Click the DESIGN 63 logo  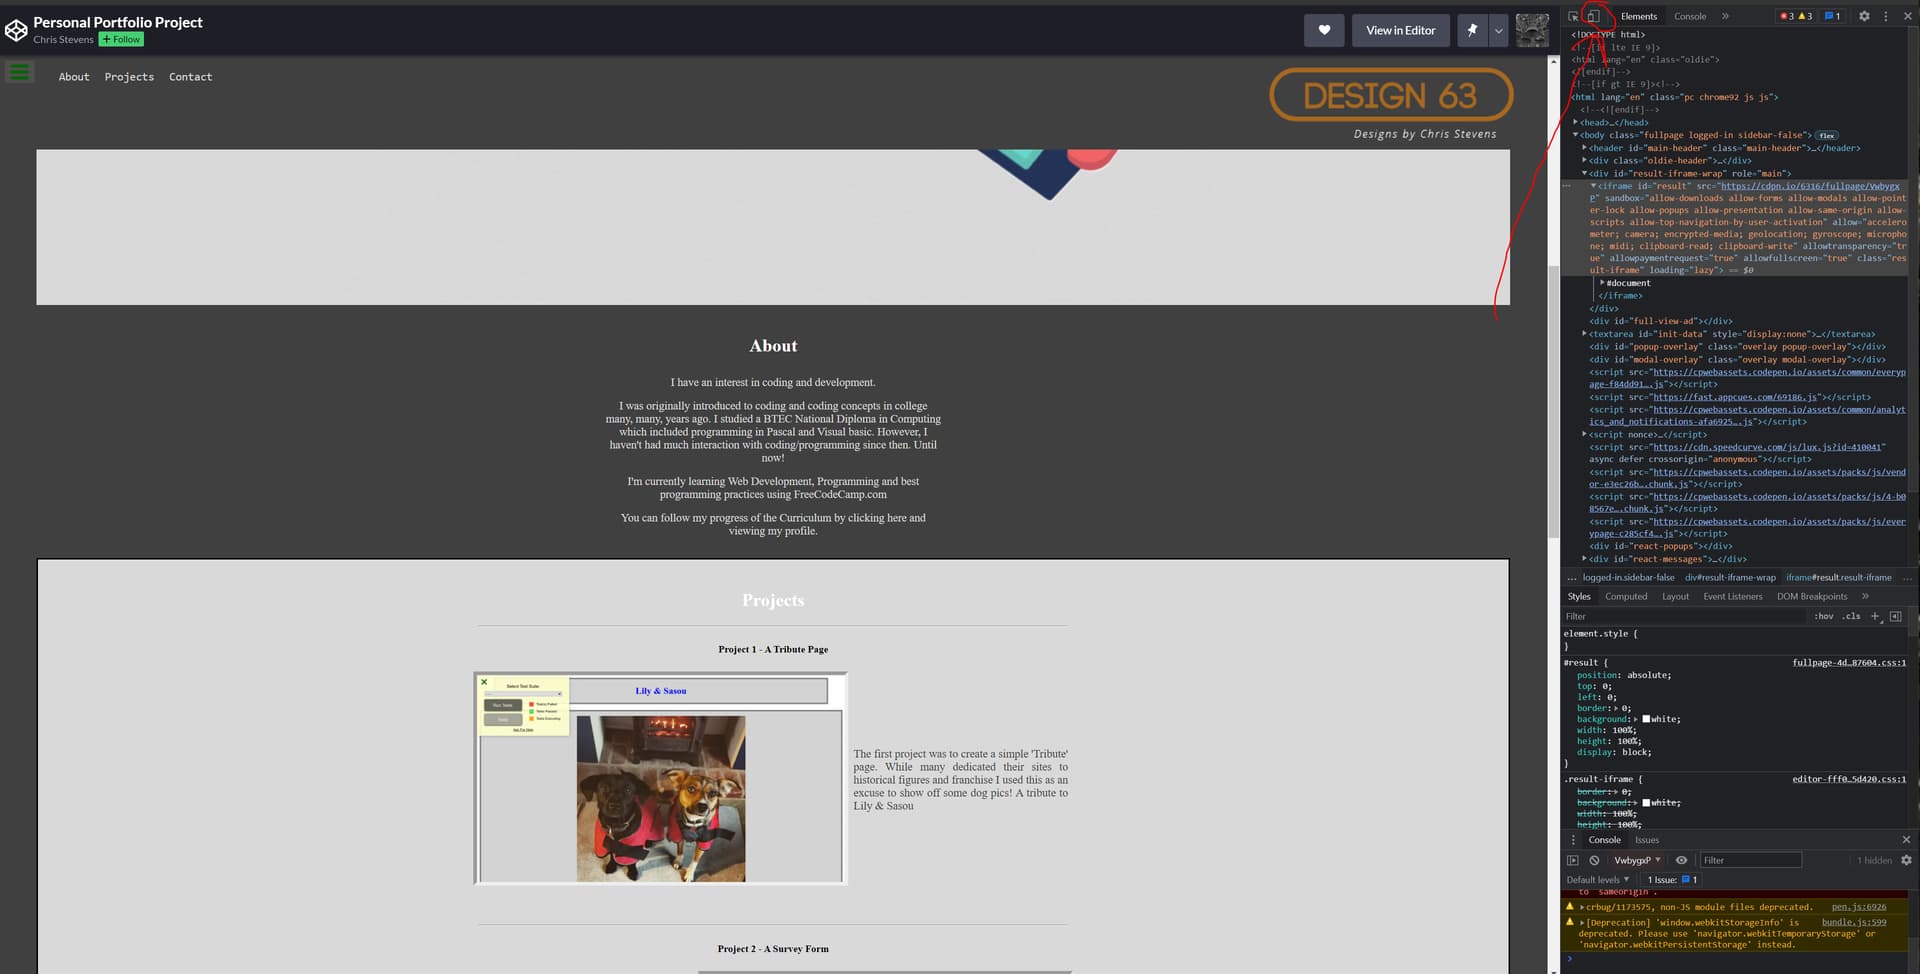pos(1390,95)
